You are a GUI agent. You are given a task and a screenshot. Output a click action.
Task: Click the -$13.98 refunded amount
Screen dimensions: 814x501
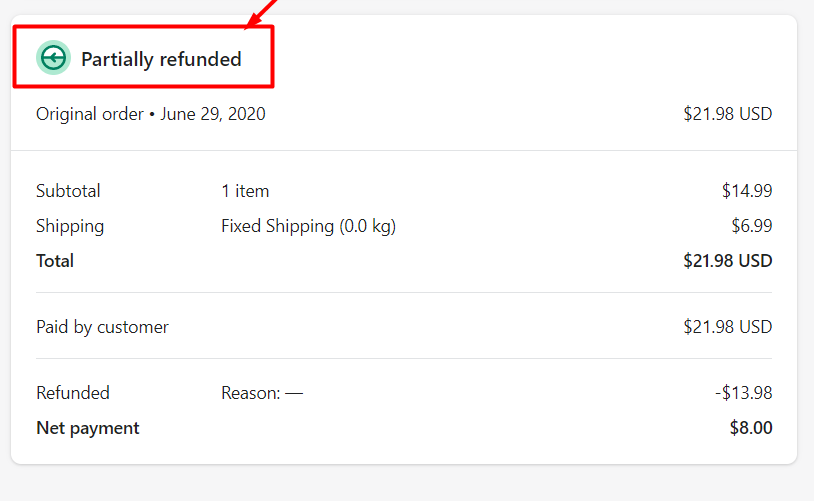743,393
